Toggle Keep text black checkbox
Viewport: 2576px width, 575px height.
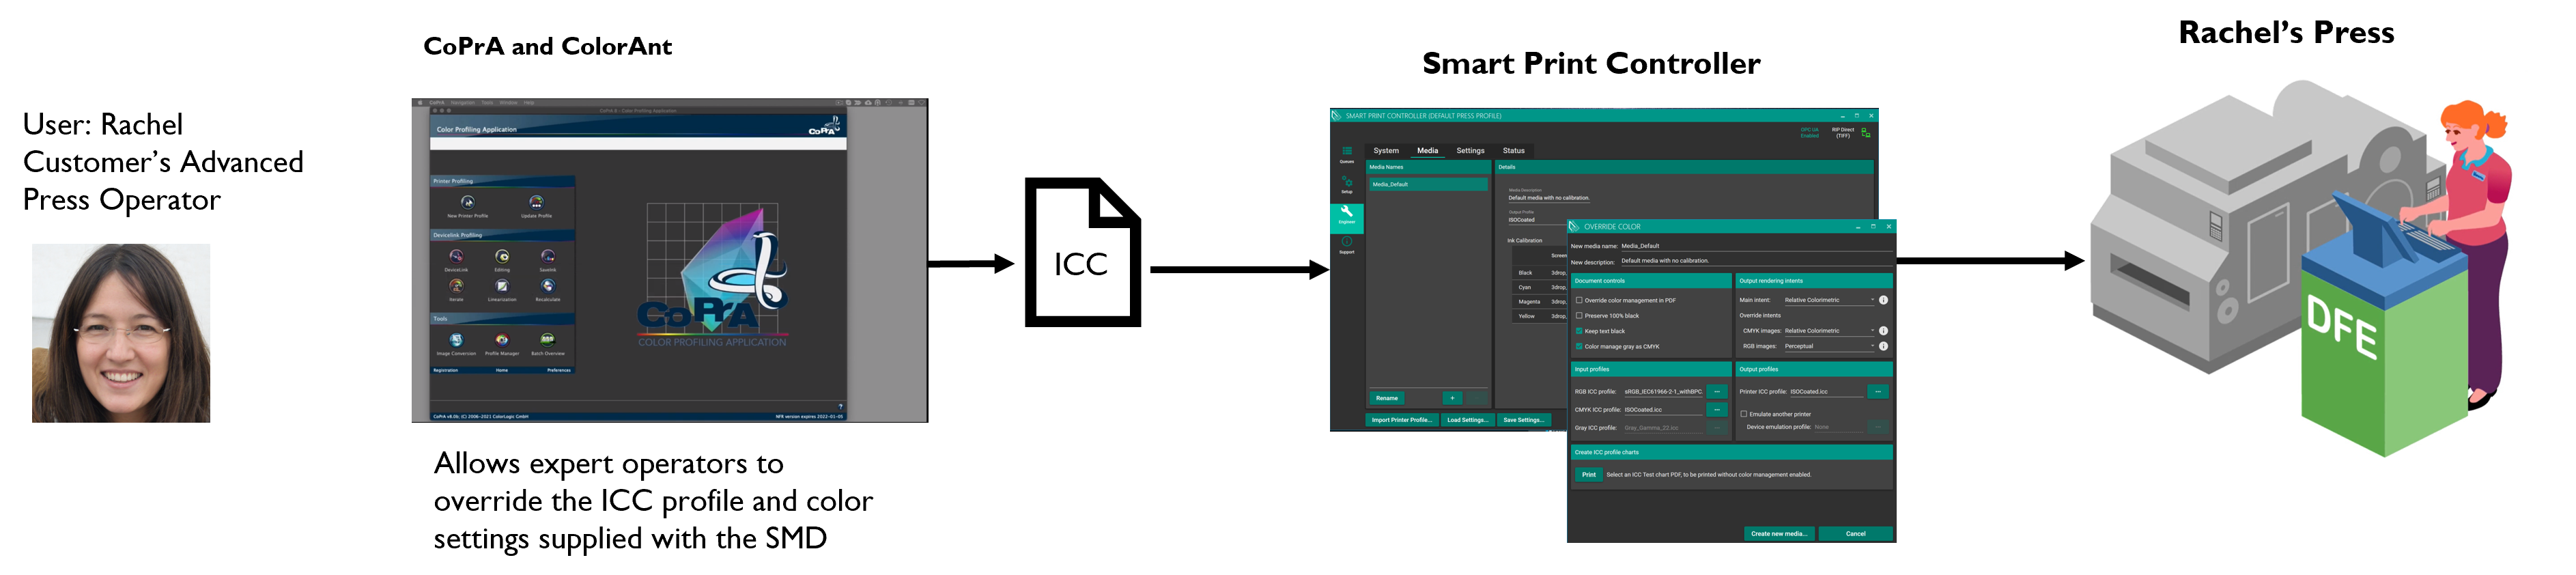(x=1579, y=331)
